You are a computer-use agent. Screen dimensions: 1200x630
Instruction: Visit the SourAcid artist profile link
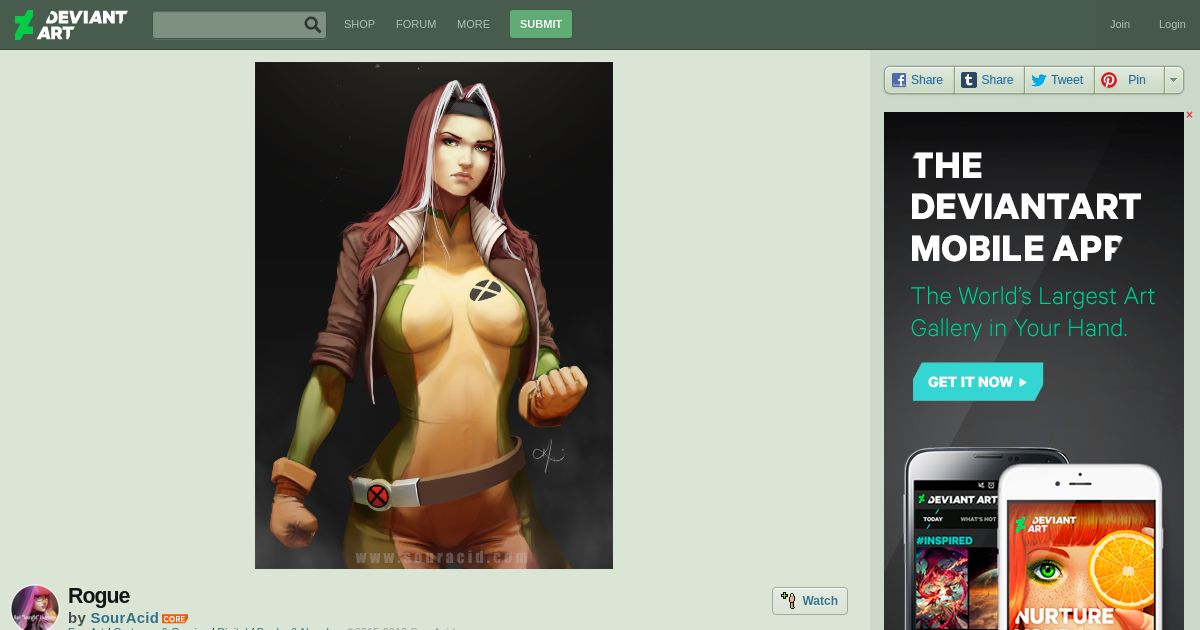point(124,618)
